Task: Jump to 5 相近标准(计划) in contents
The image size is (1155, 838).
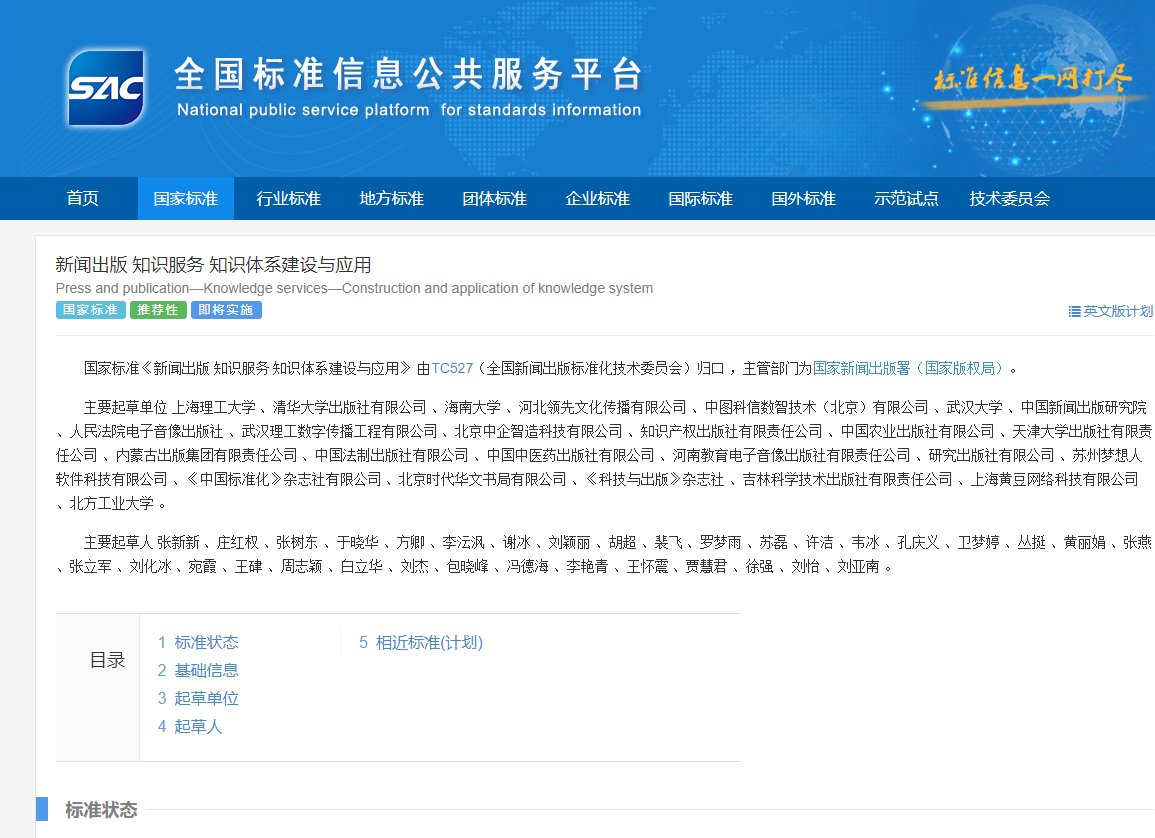Action: tap(421, 642)
